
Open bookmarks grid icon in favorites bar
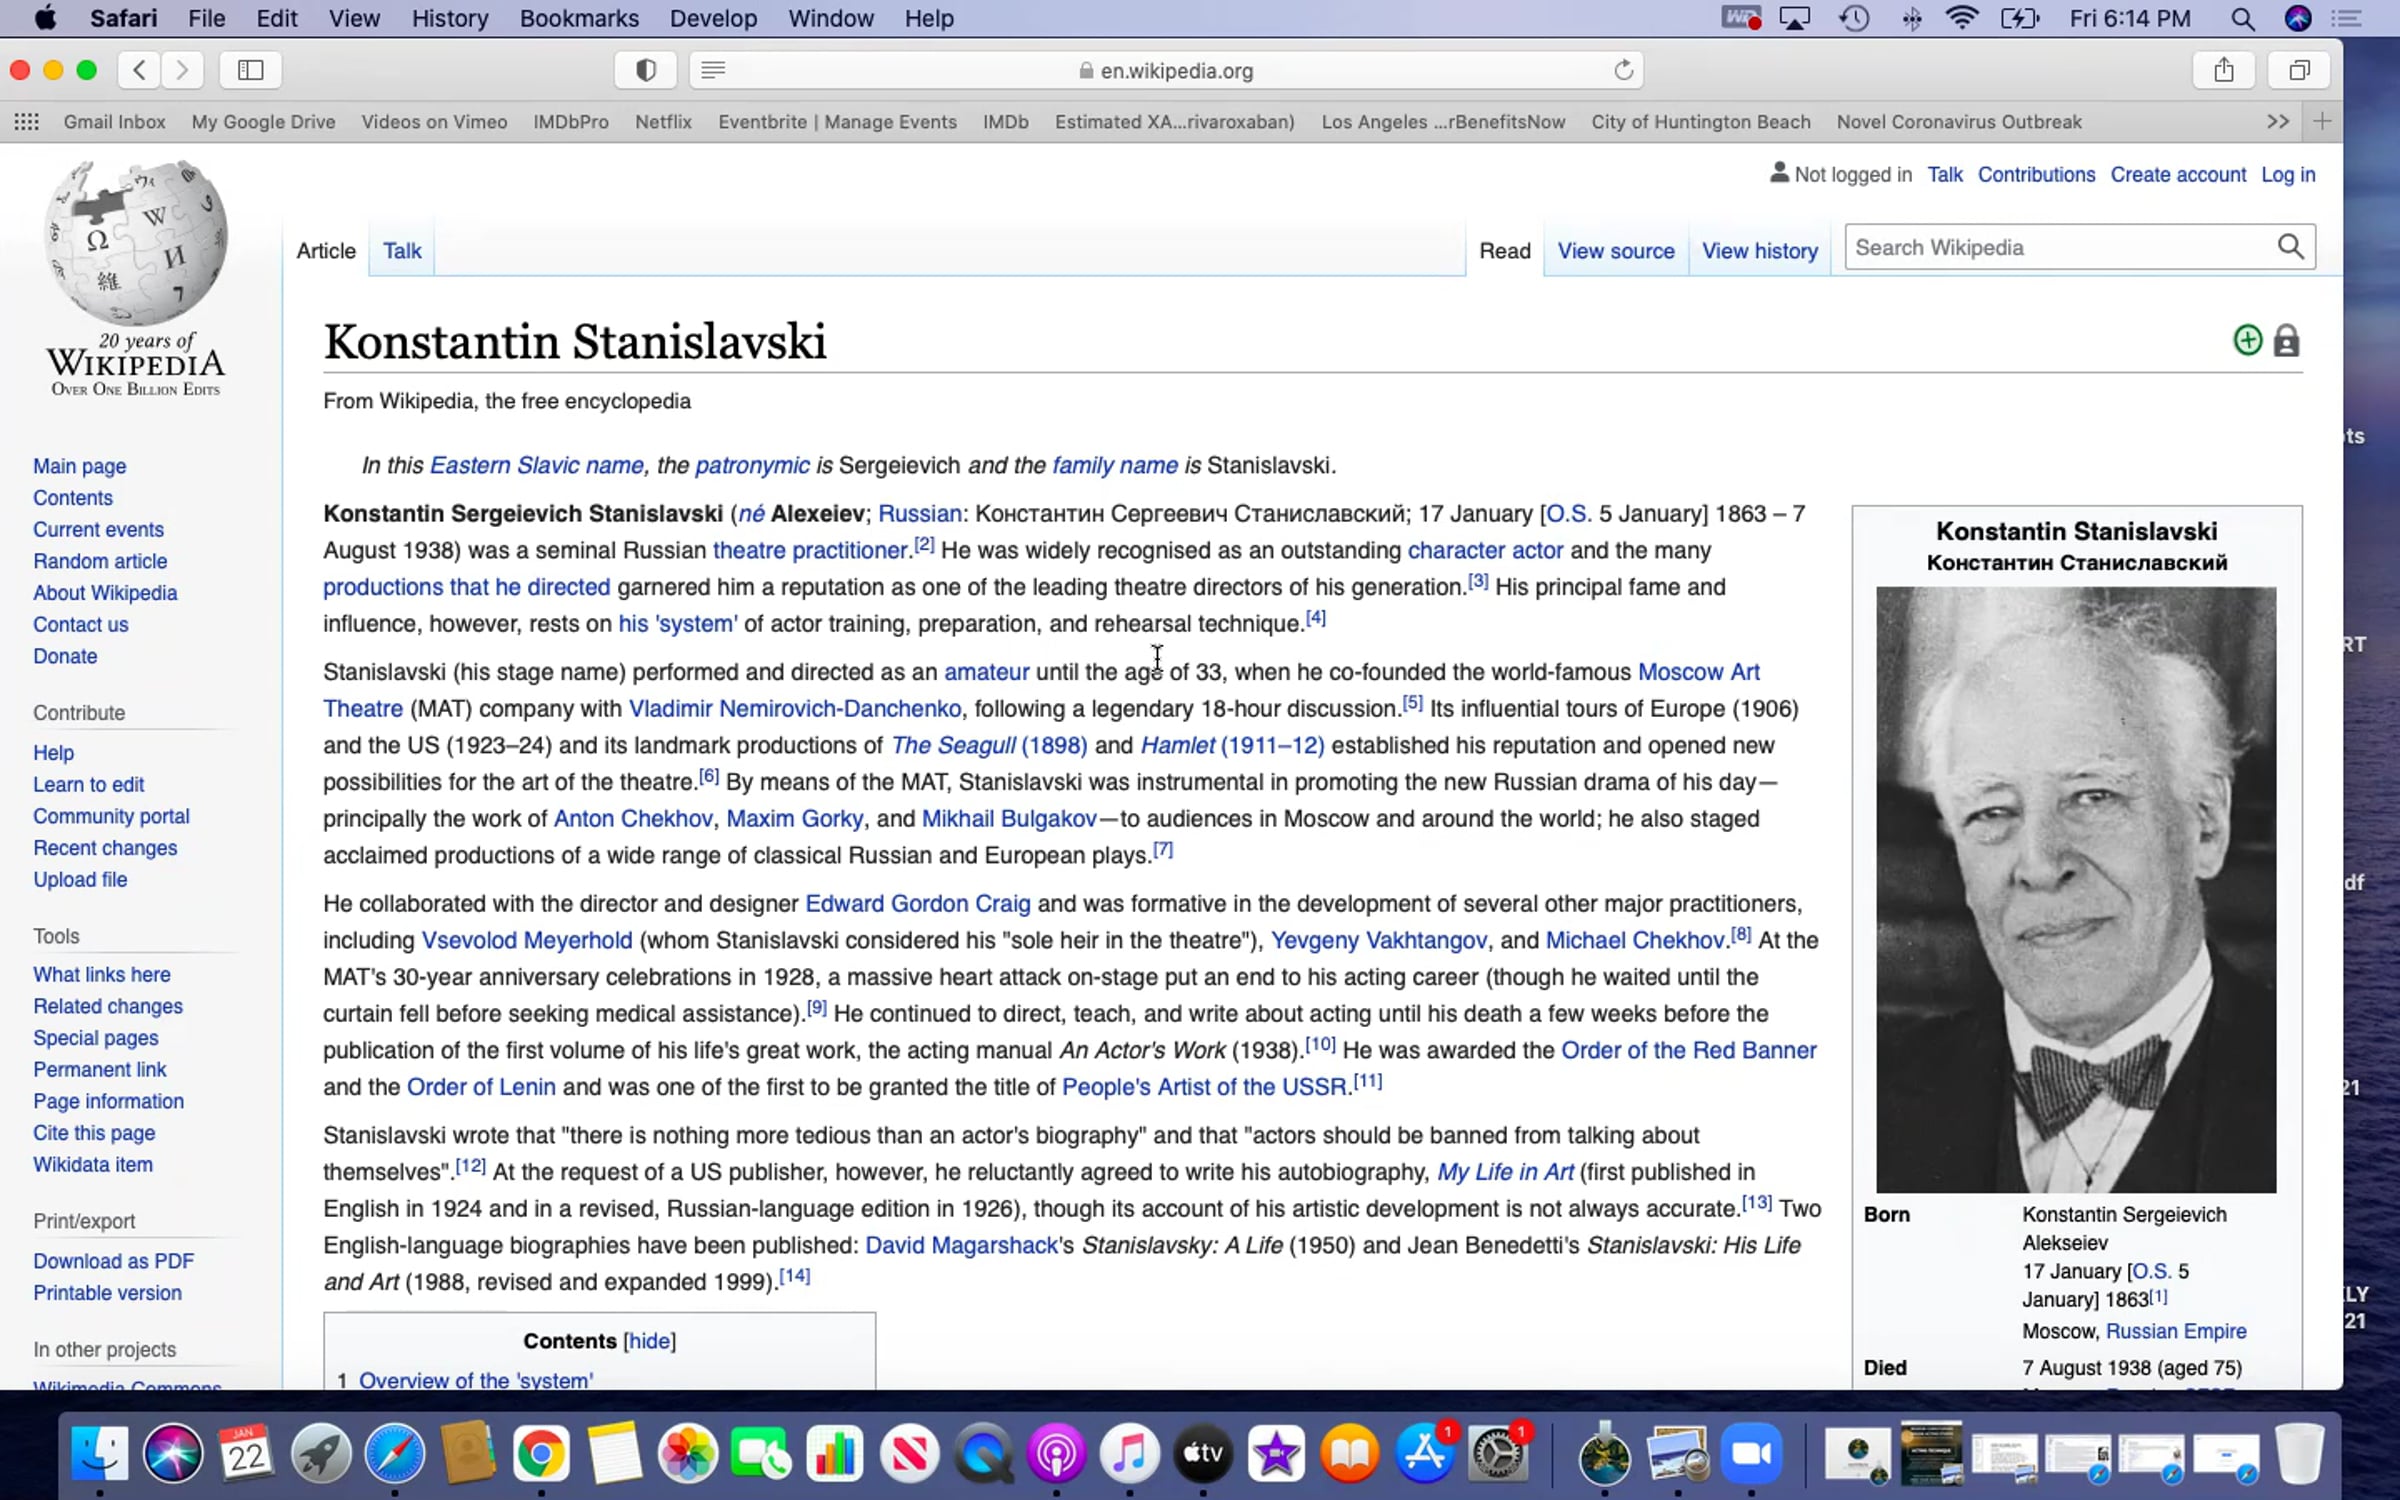[x=27, y=122]
